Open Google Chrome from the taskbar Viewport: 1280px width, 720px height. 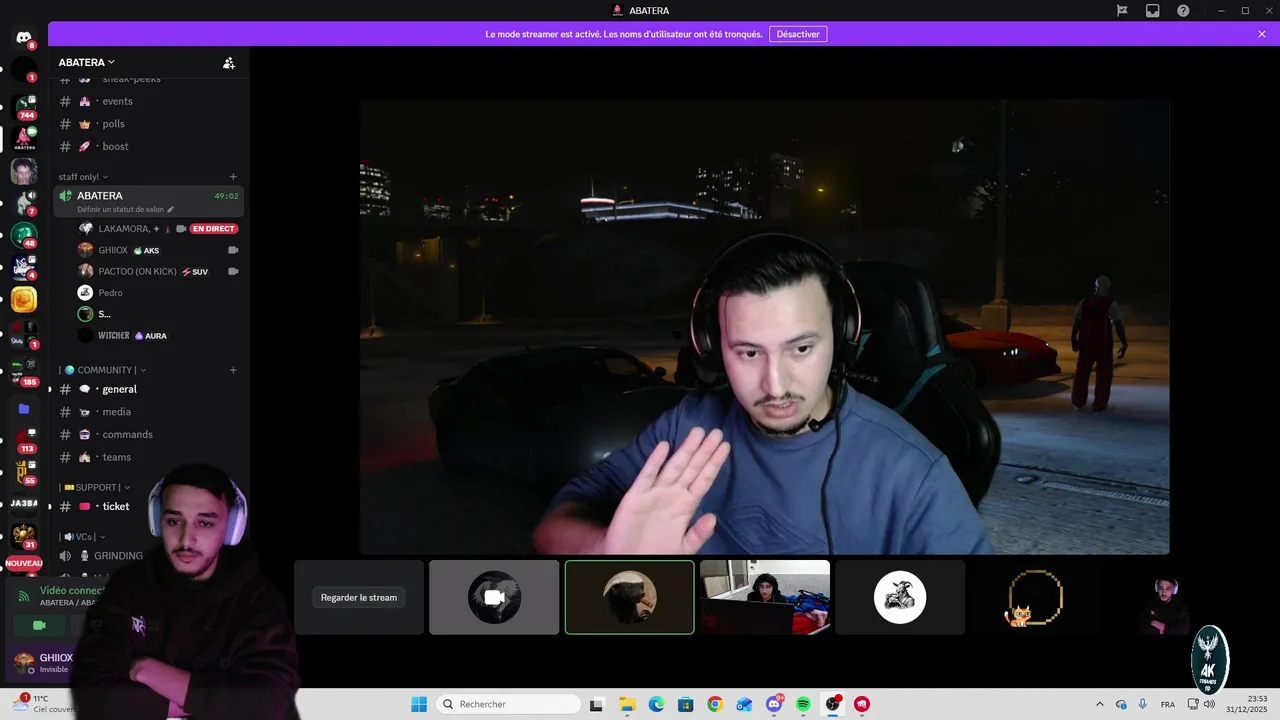click(x=714, y=704)
